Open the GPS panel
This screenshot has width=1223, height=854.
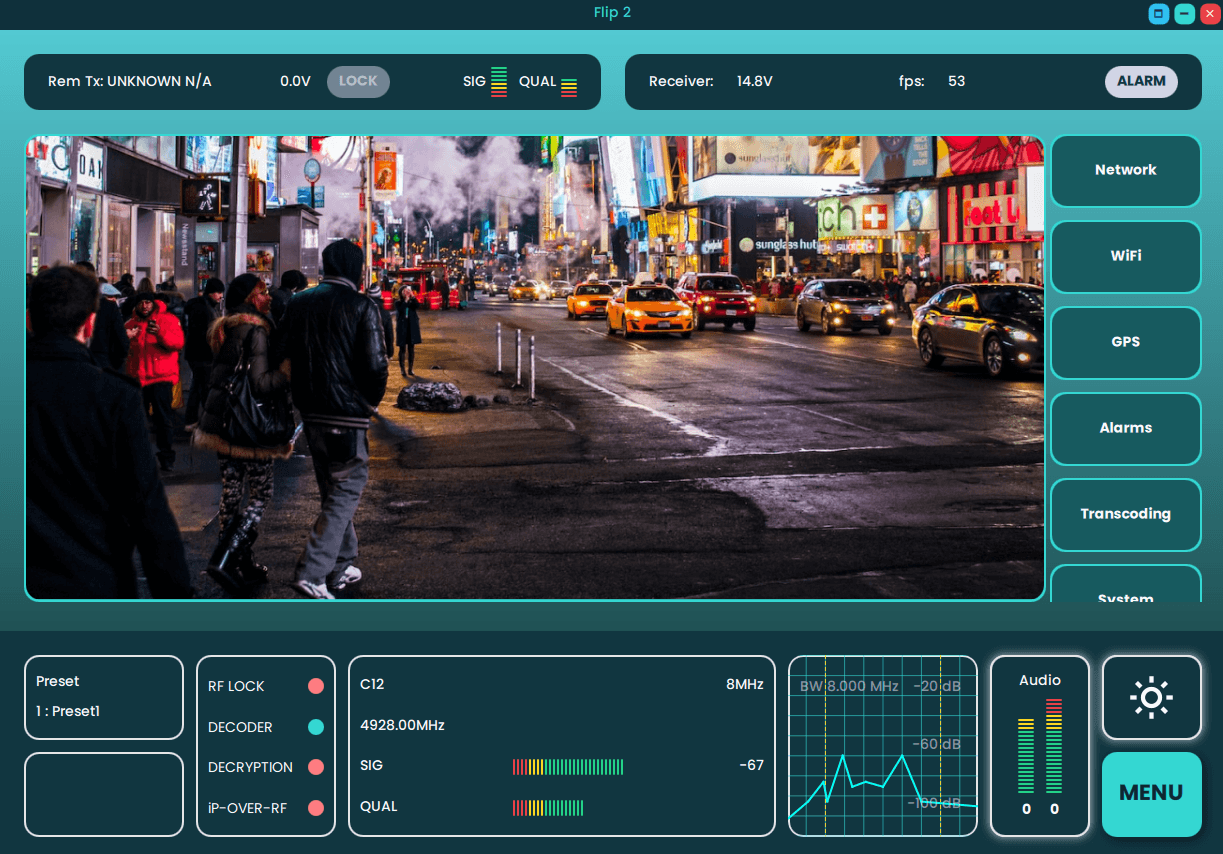(x=1125, y=342)
